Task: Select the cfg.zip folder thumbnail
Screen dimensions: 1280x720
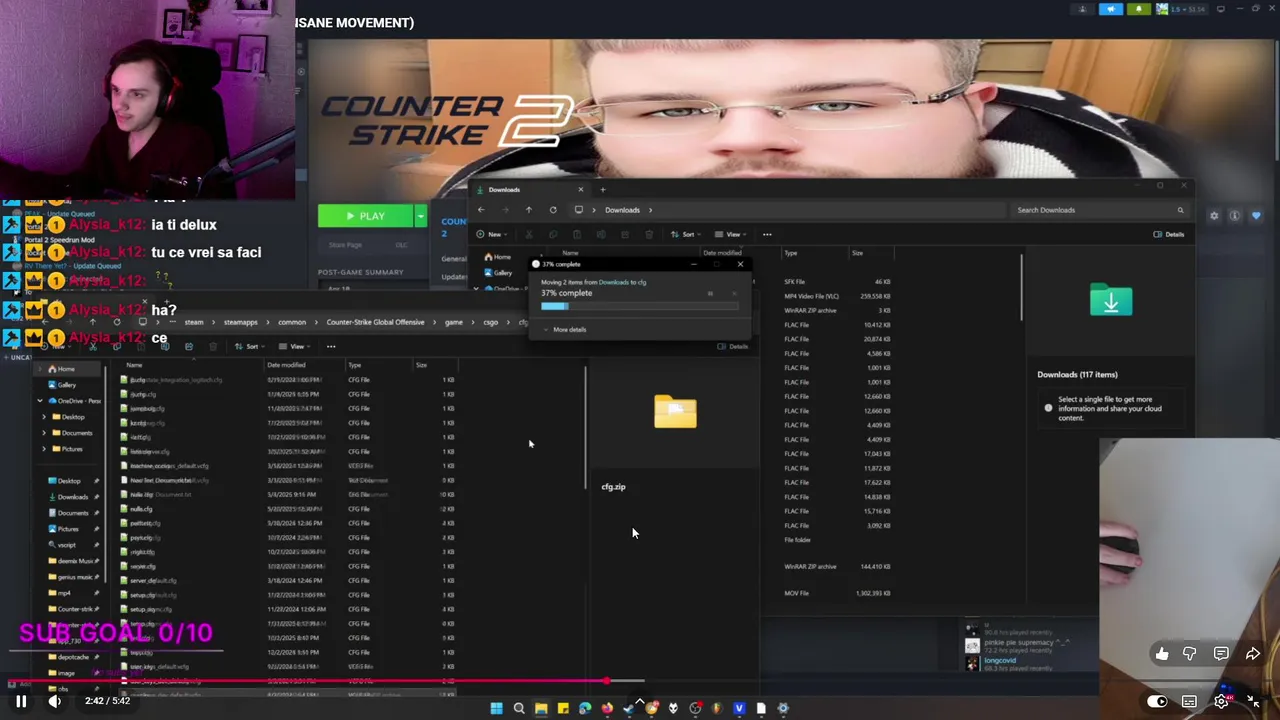Action: (675, 411)
